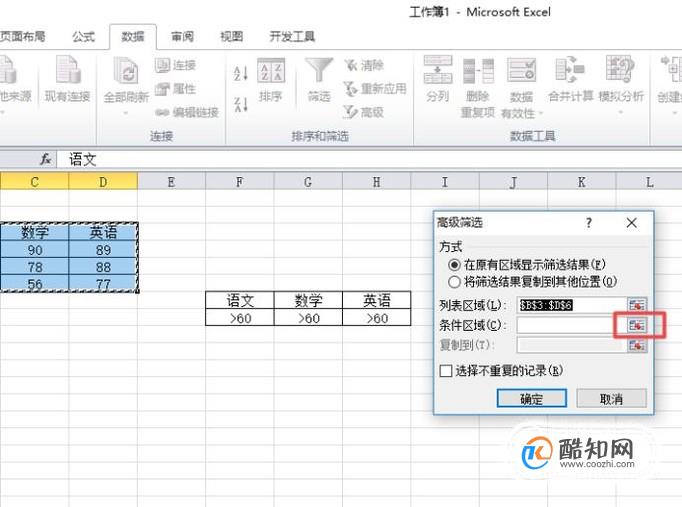The width and height of the screenshot is (682, 507).
Task: Click criteria header cell 英语 in column H
Action: pyautogui.click(x=377, y=300)
